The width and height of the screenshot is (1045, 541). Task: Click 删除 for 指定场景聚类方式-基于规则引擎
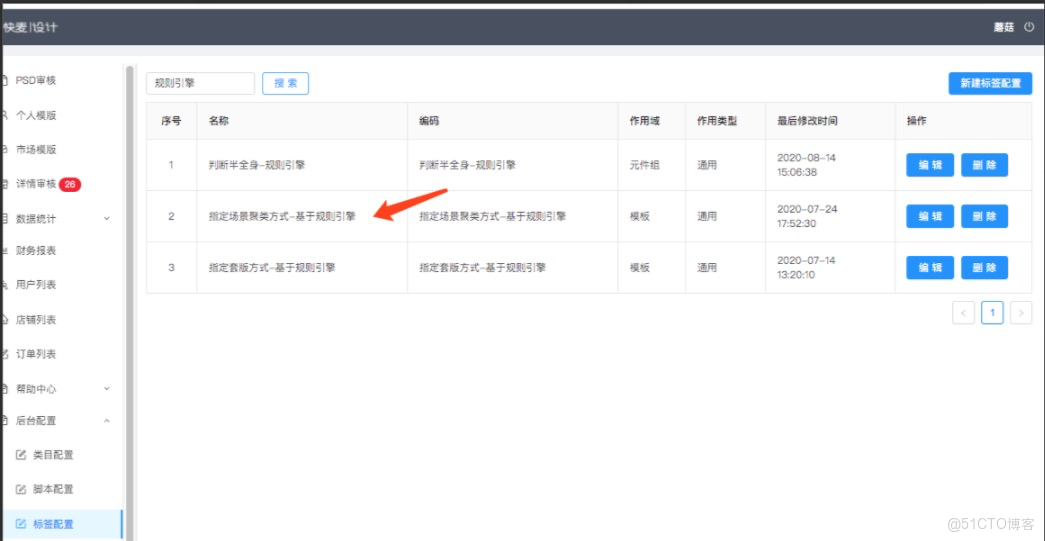point(984,217)
